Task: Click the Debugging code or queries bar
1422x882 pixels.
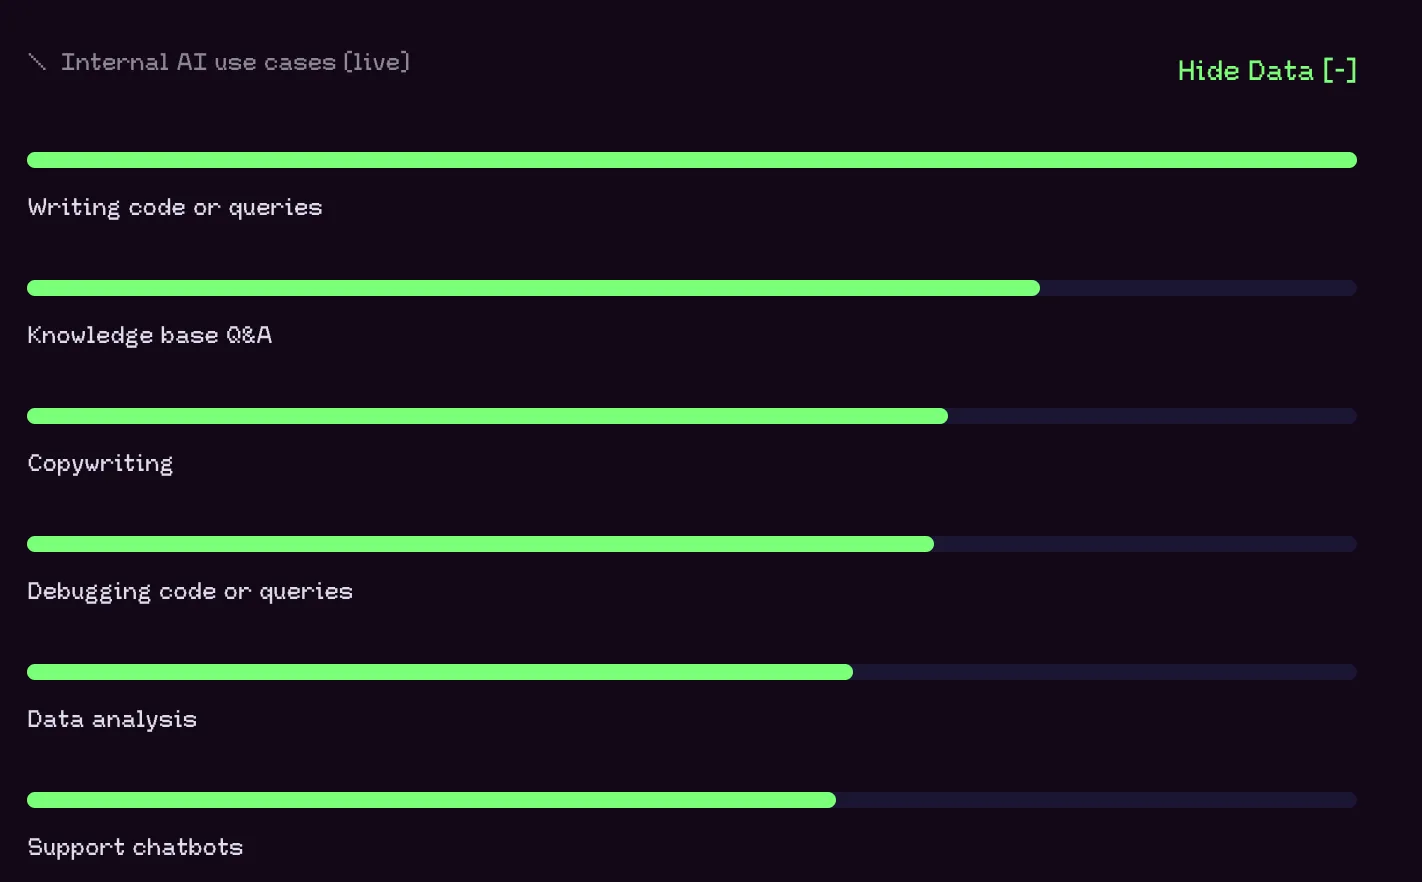Action: tap(692, 544)
